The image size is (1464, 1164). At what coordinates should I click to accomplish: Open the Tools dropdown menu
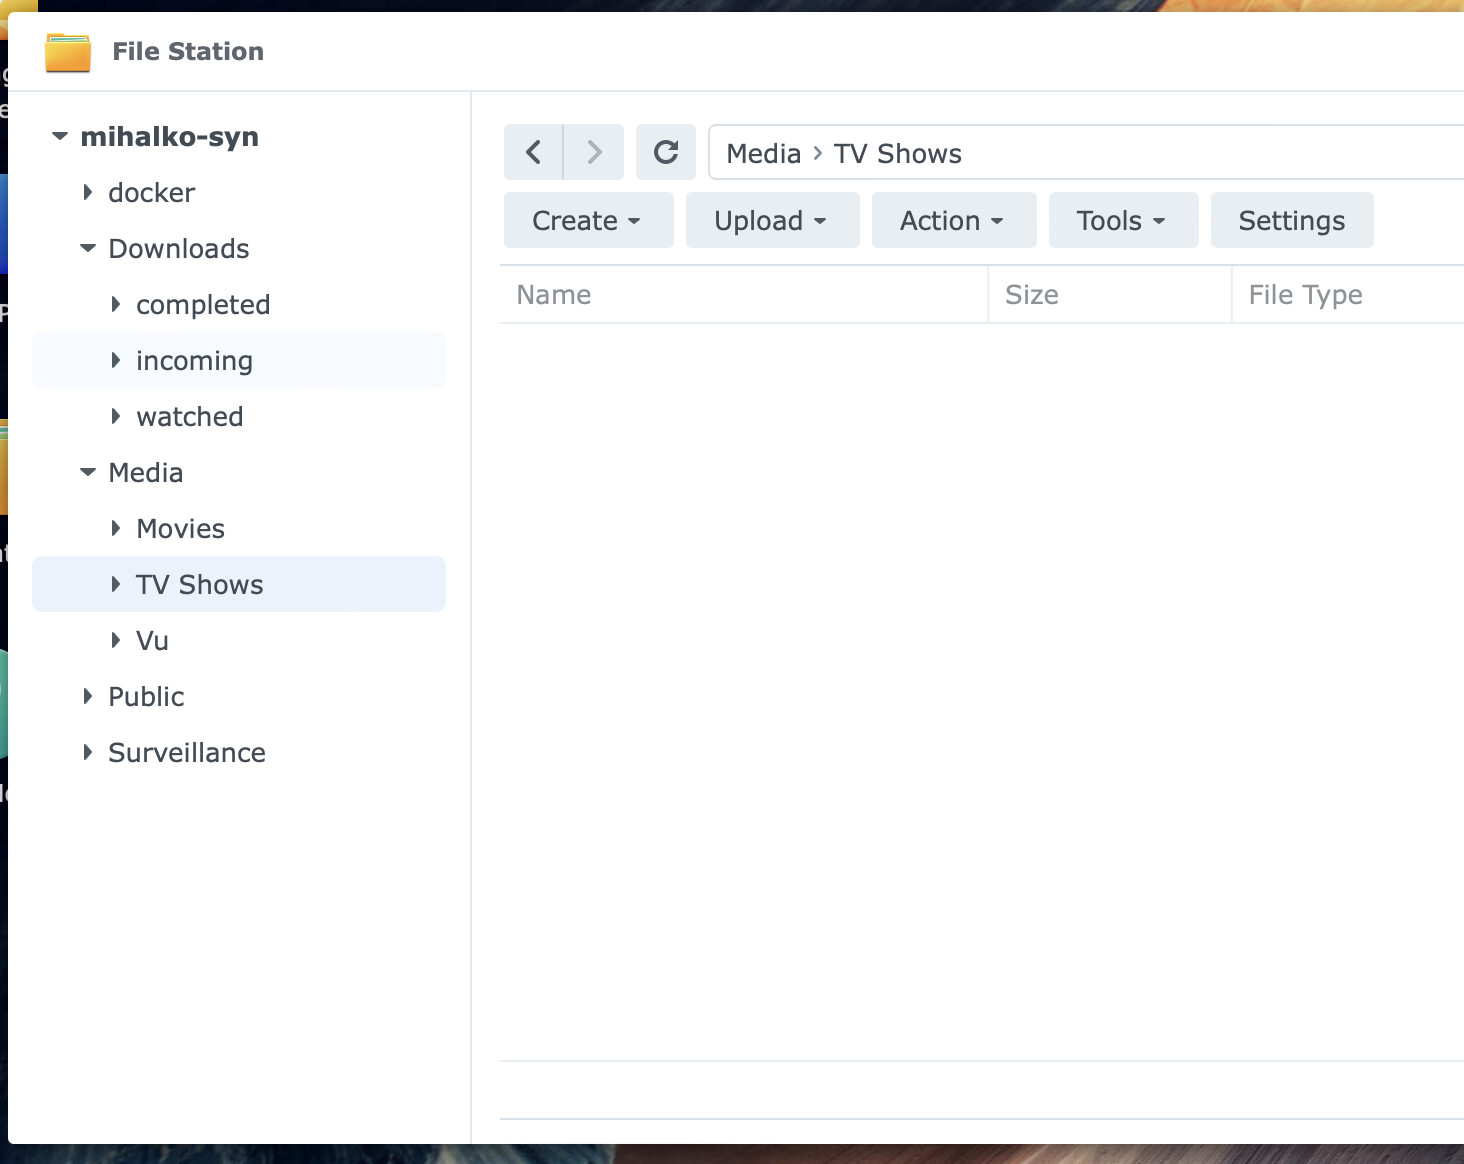1123,220
